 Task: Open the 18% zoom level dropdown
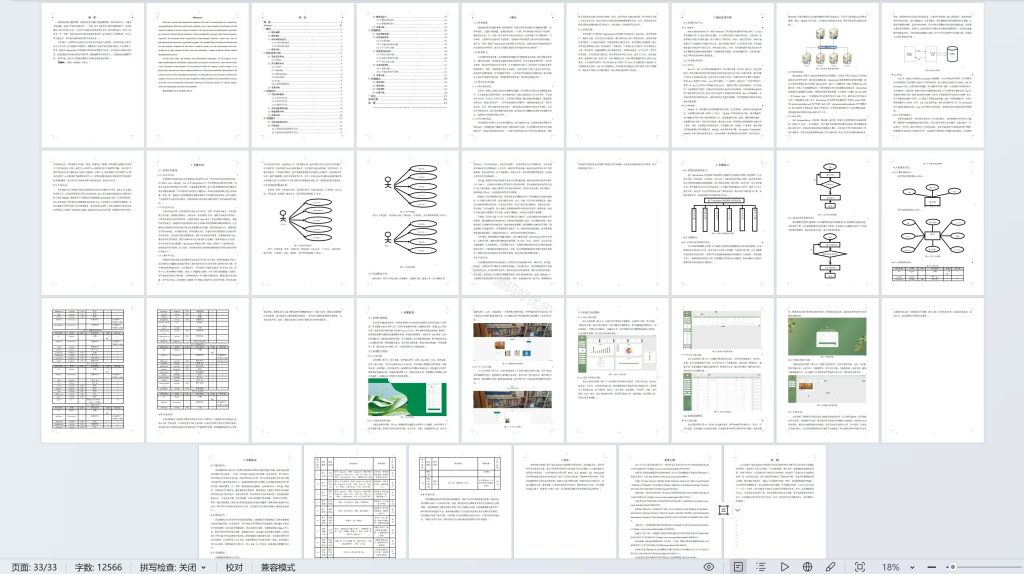[912, 567]
